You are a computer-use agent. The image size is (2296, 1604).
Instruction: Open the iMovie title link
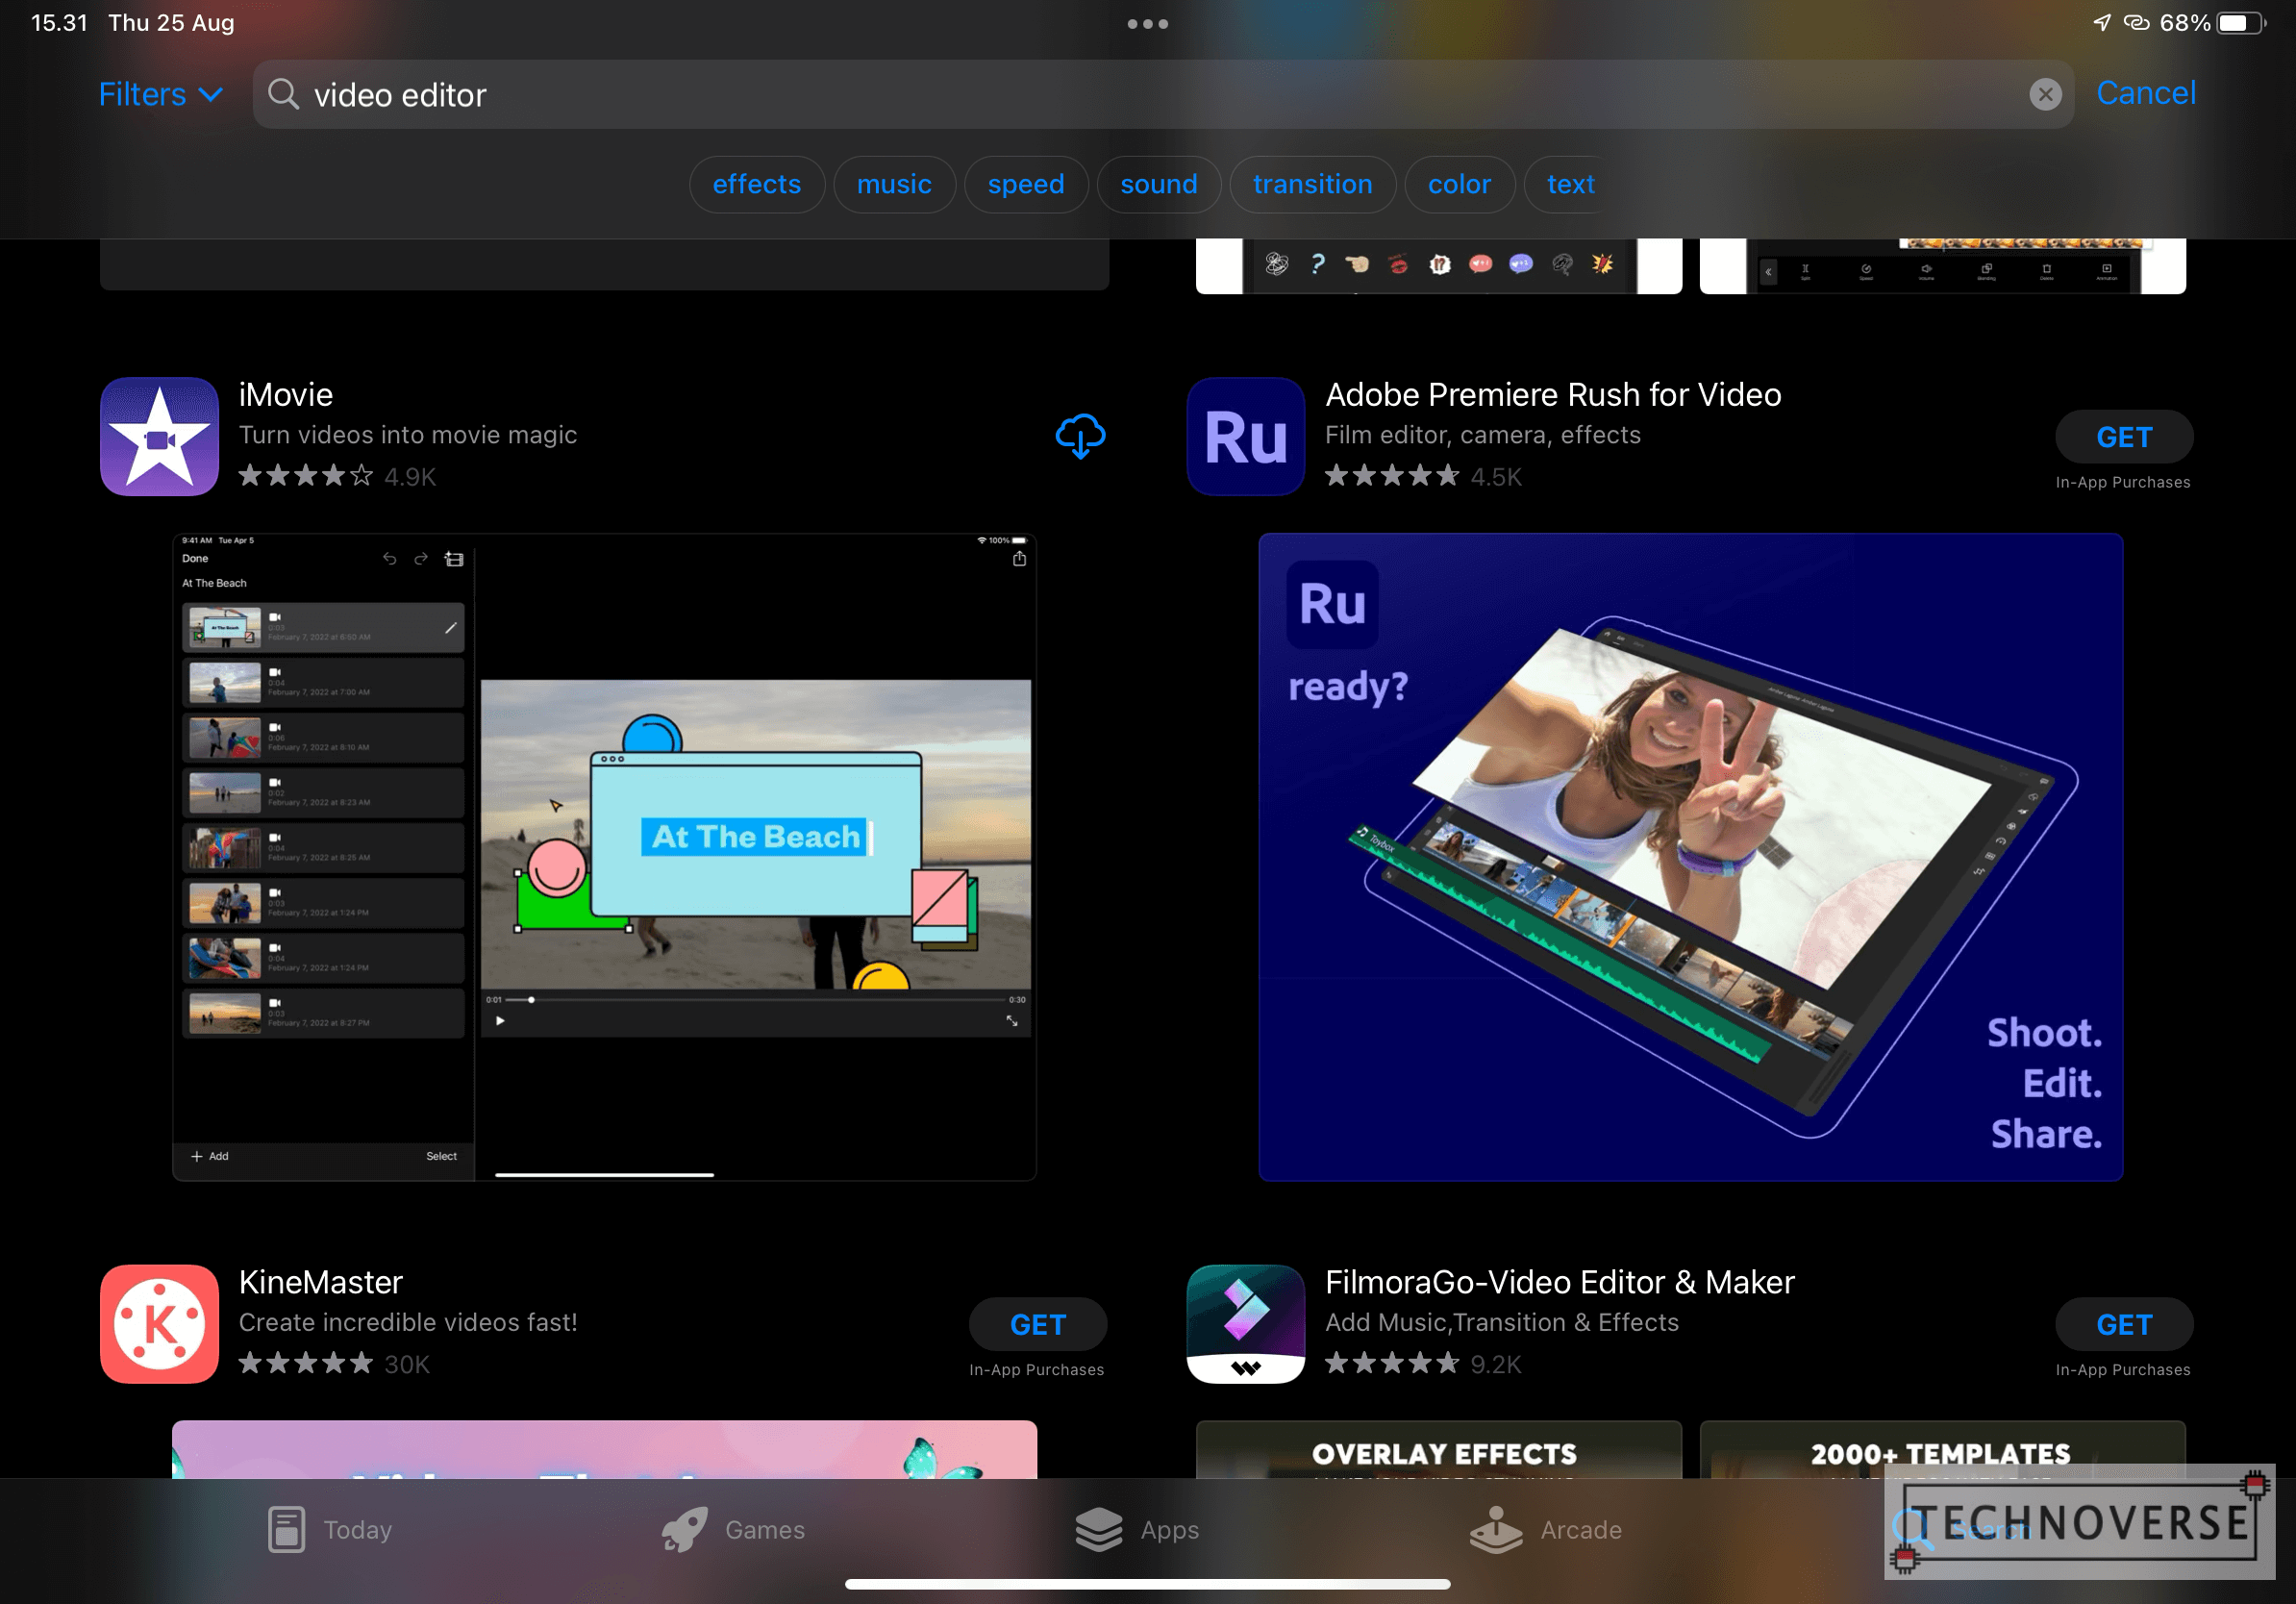pos(285,394)
